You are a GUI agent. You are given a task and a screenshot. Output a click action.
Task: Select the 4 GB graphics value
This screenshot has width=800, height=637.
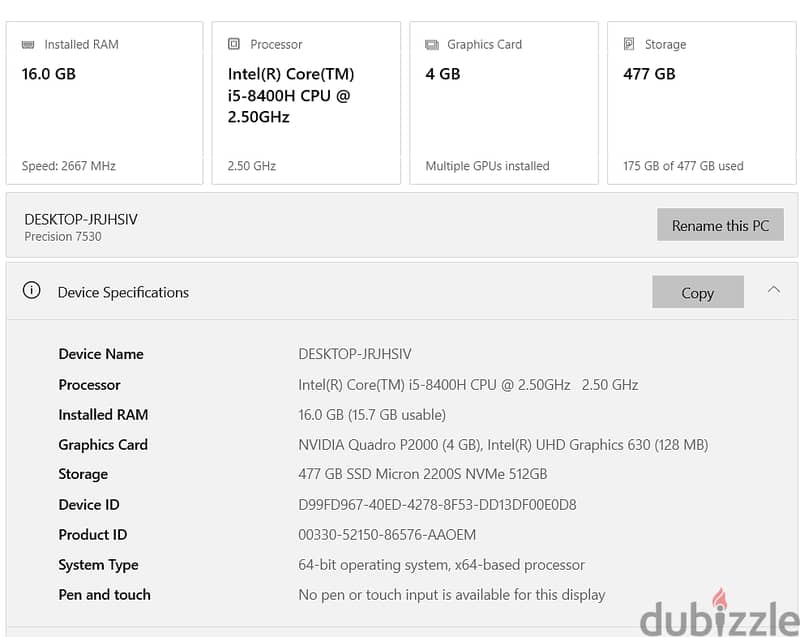click(443, 74)
